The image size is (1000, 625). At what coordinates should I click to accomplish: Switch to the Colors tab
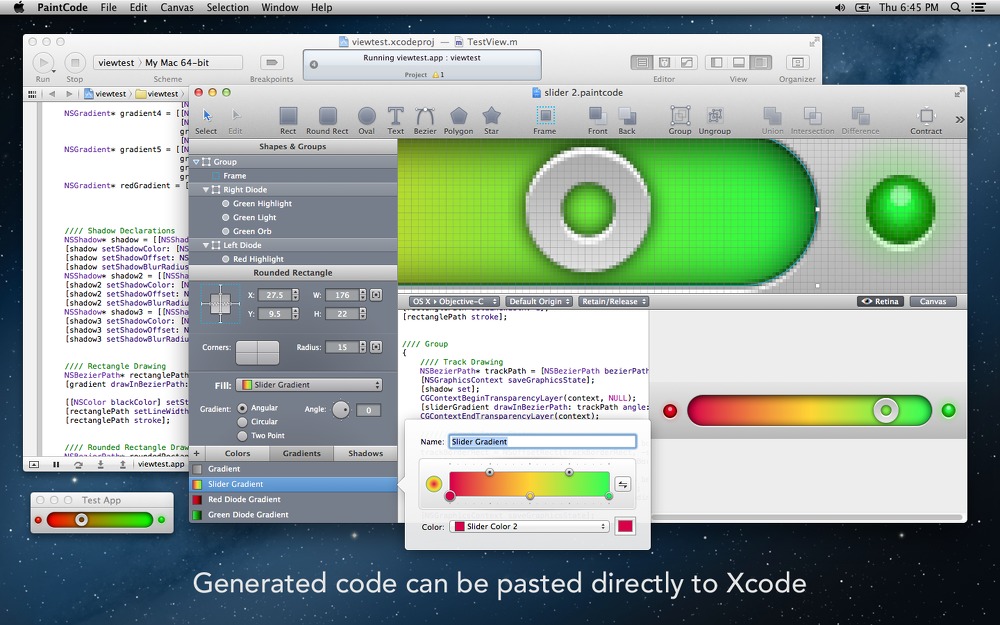point(237,453)
